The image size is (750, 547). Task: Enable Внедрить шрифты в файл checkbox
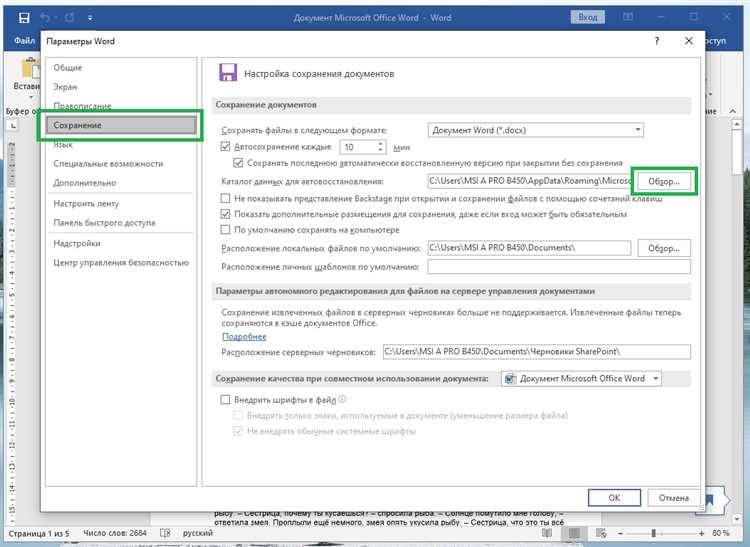click(x=225, y=399)
